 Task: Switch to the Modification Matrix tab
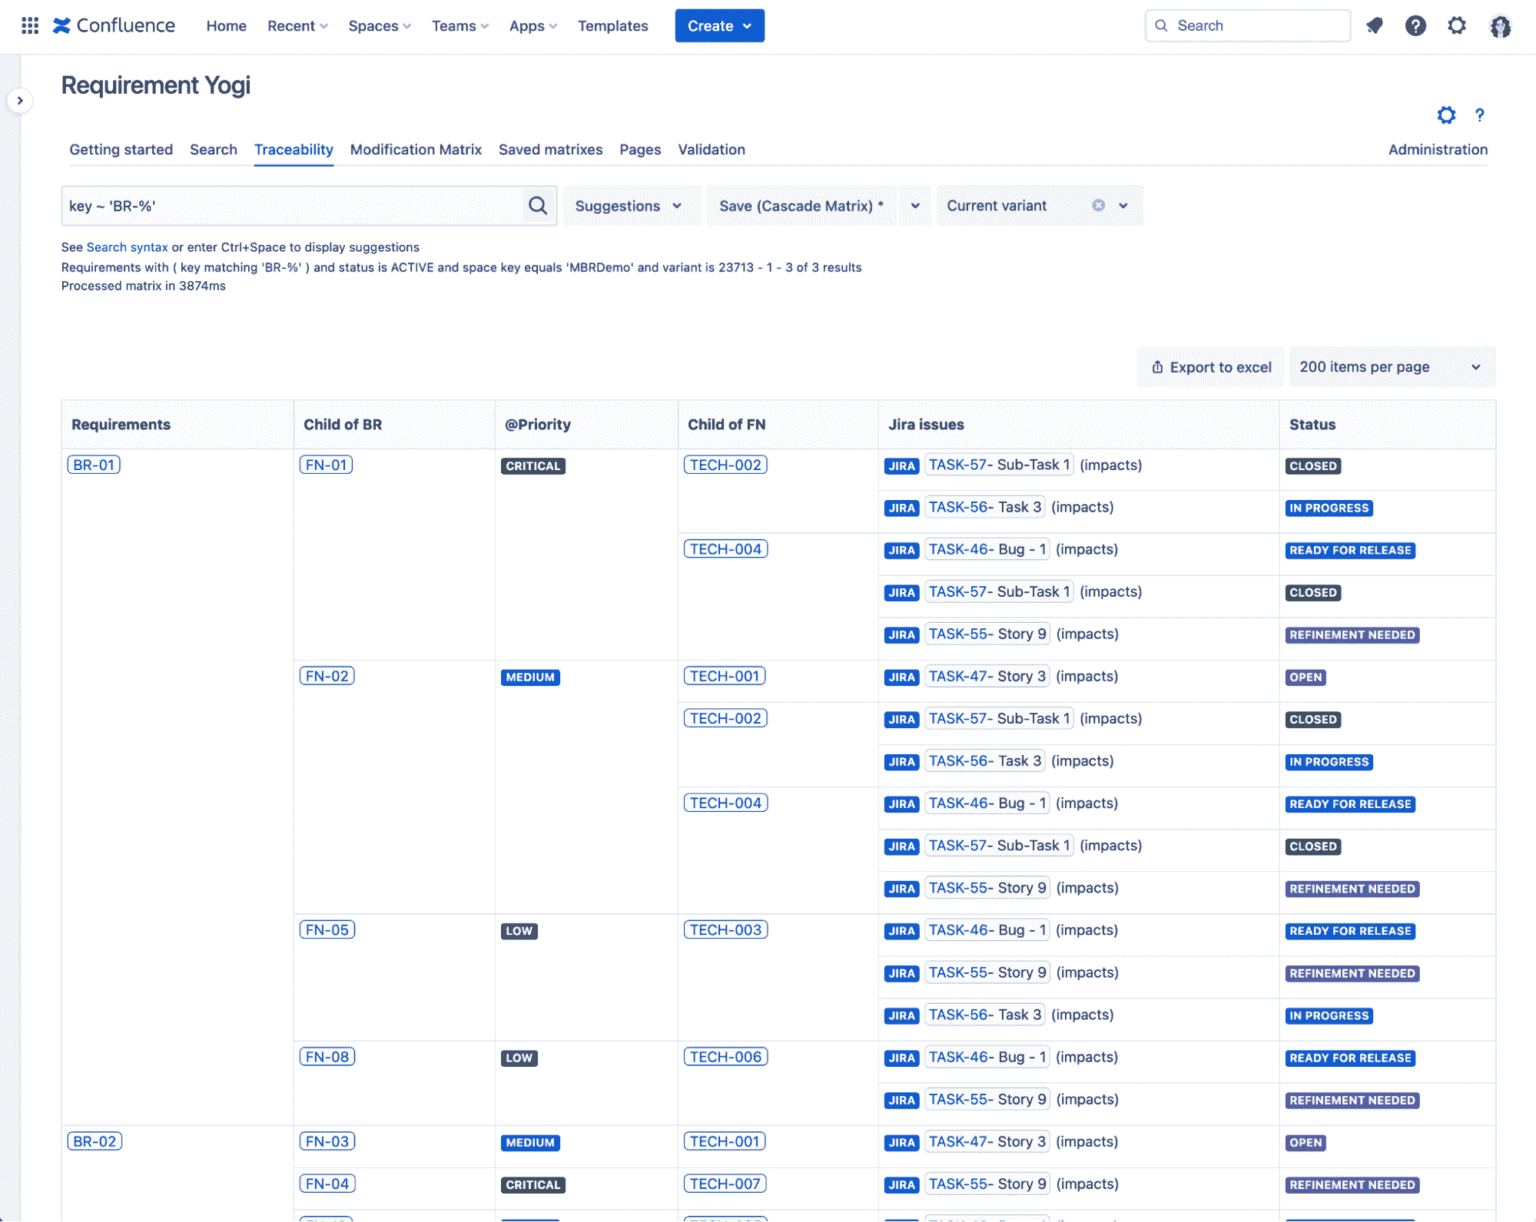tap(415, 149)
